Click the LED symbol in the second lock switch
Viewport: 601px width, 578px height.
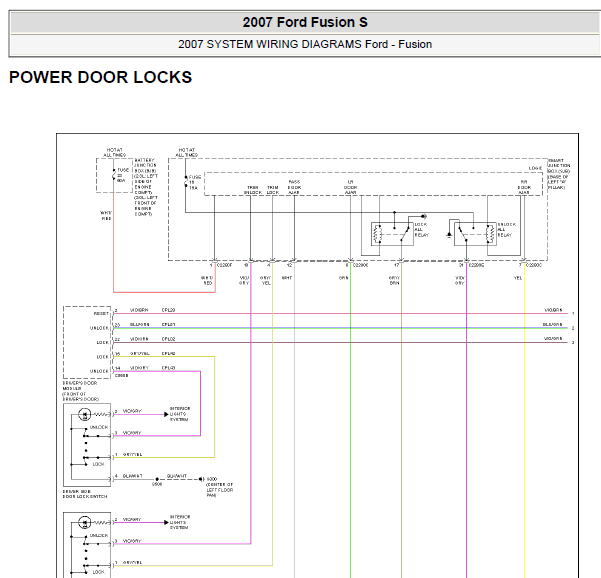point(84,522)
